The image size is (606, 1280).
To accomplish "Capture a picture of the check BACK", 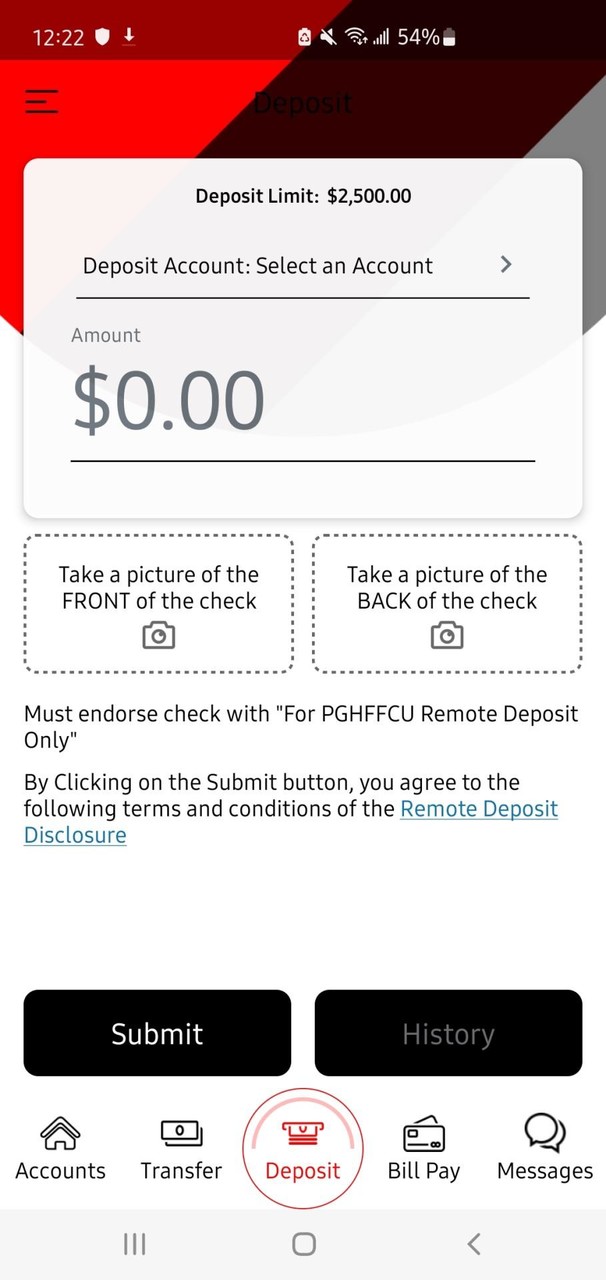I will (x=447, y=604).
